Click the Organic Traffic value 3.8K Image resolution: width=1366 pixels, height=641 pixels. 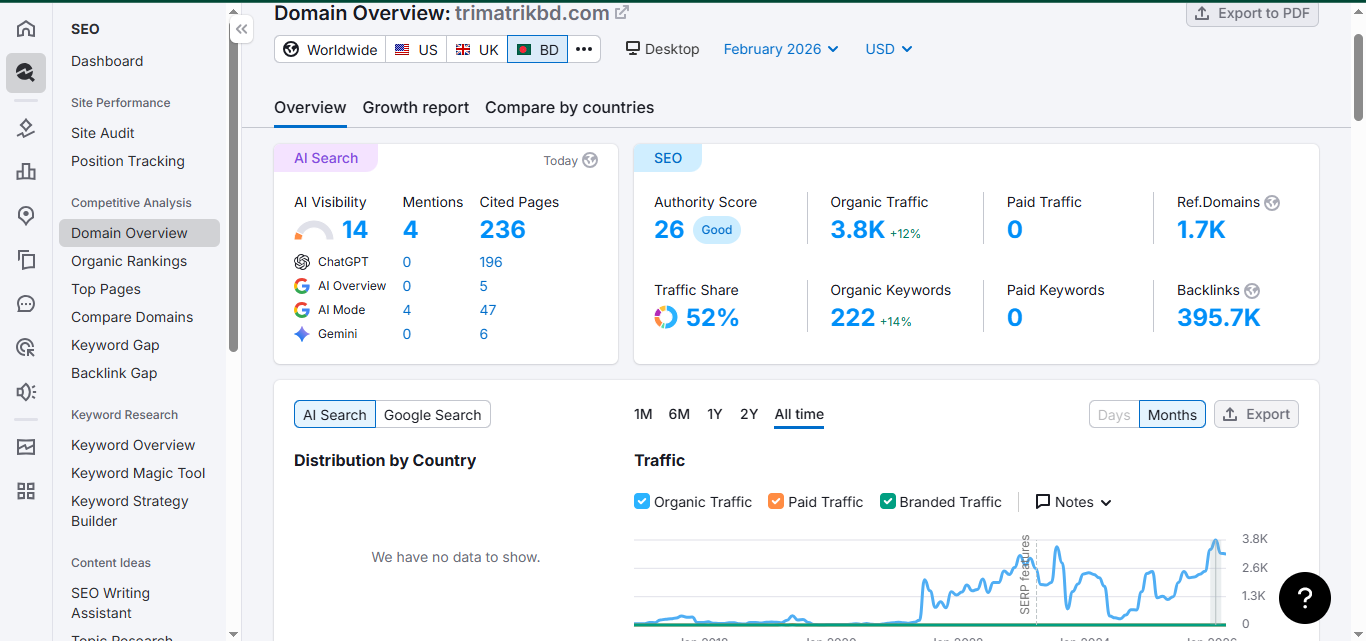tap(857, 230)
